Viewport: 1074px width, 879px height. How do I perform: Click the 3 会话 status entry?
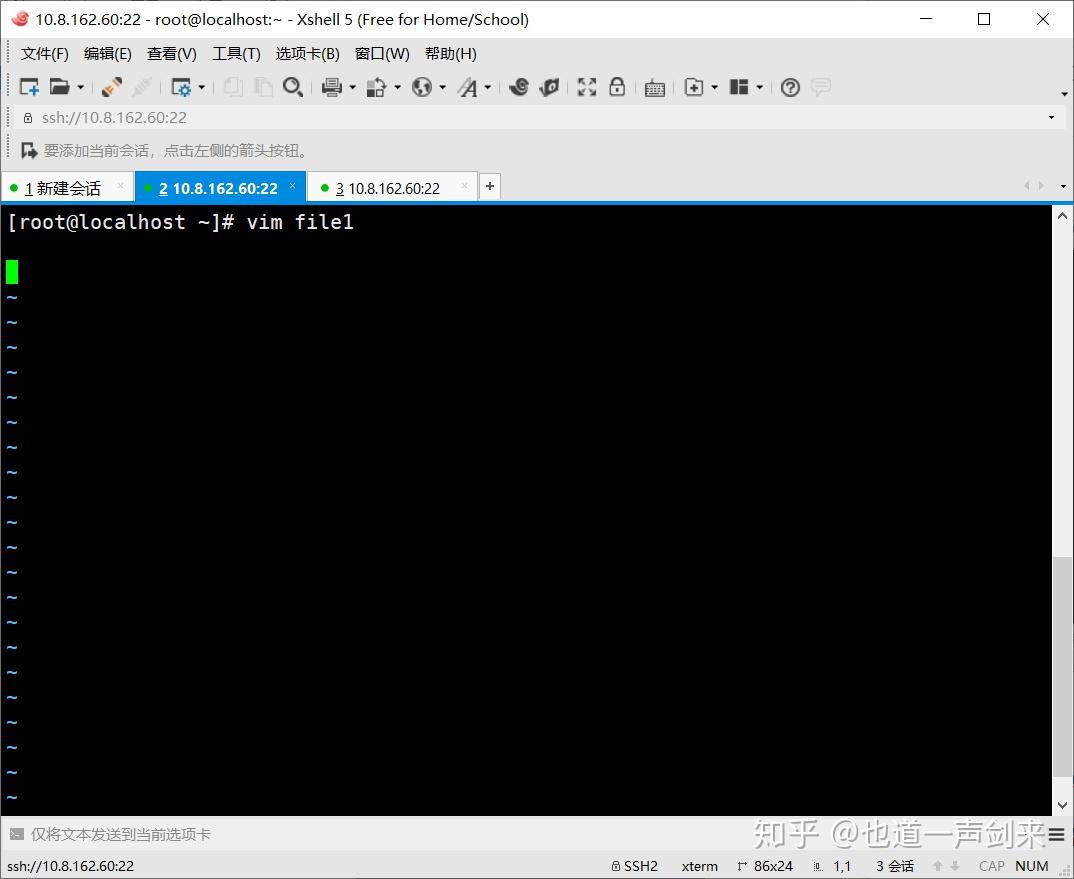(x=895, y=866)
